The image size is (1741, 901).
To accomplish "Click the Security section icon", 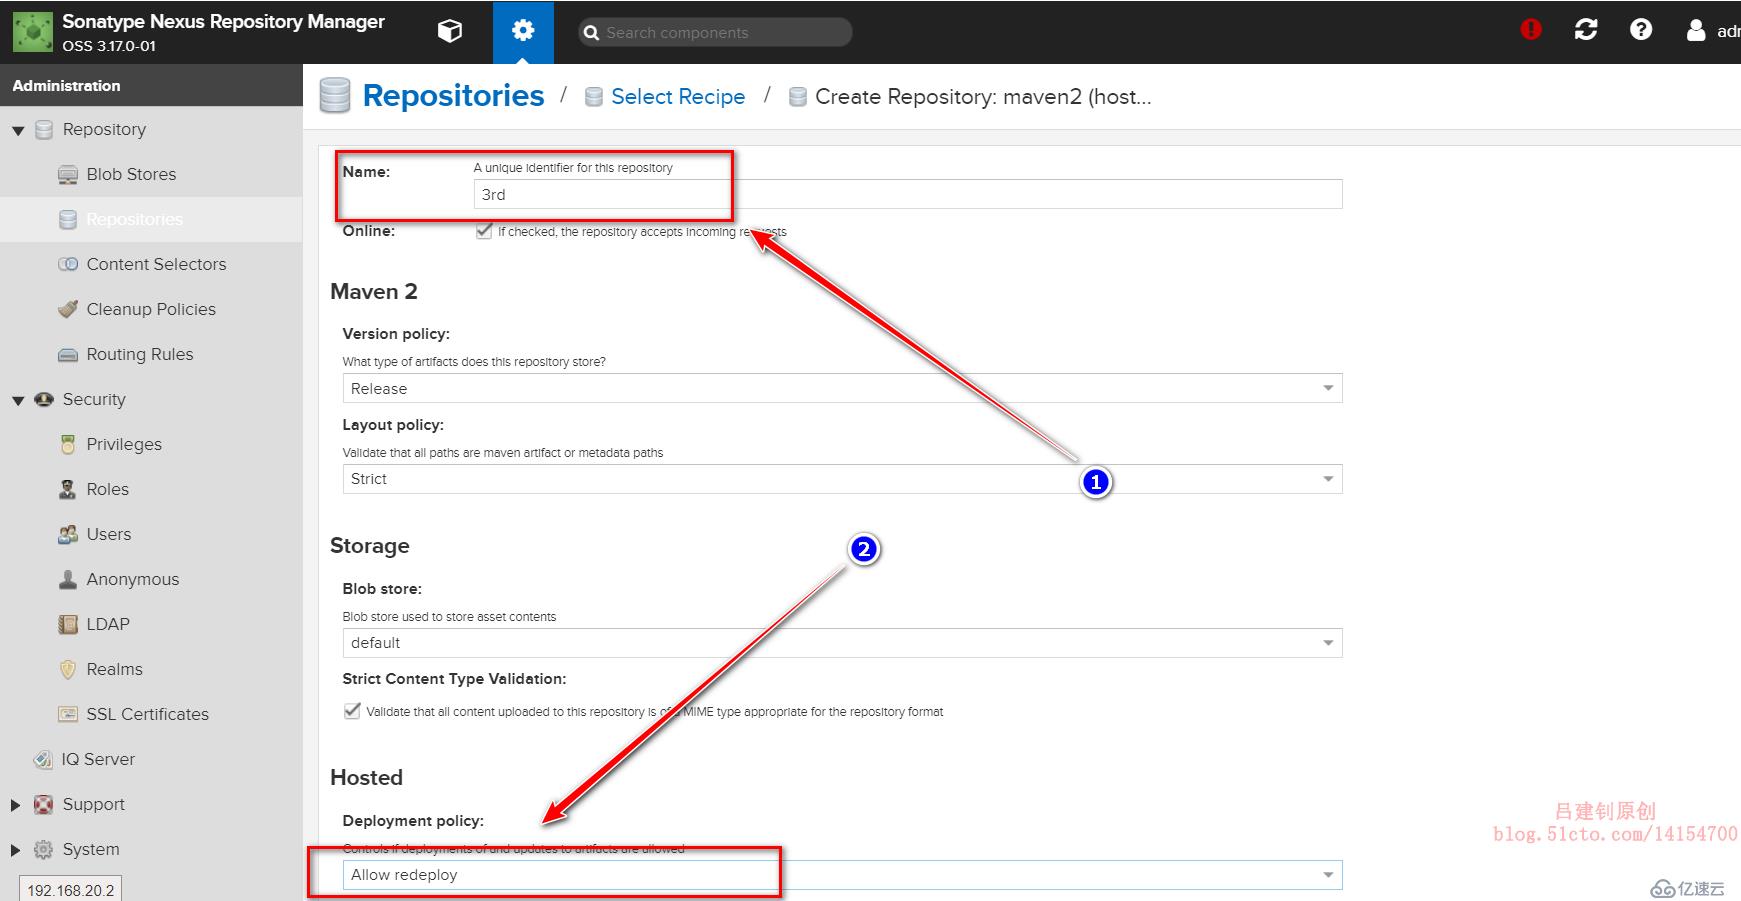I will click(x=44, y=399).
